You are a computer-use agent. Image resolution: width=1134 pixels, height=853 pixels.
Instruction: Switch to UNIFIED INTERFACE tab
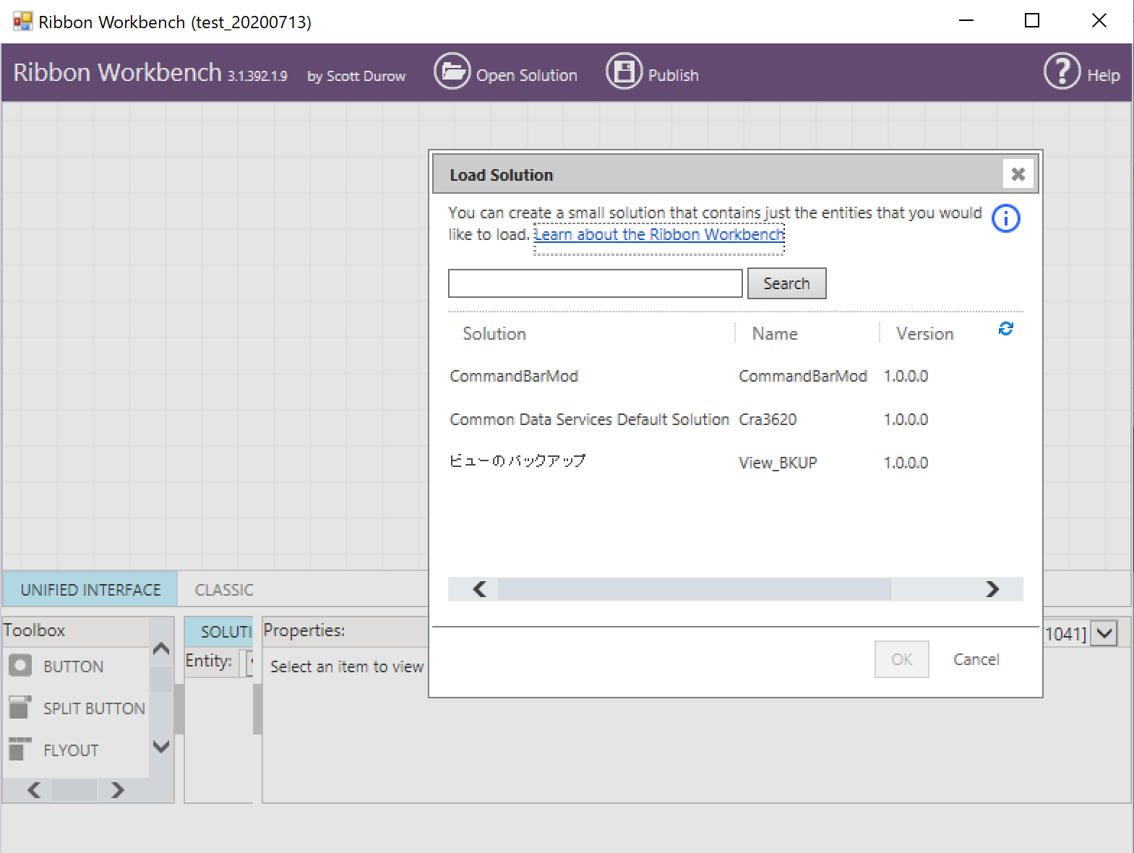90,590
